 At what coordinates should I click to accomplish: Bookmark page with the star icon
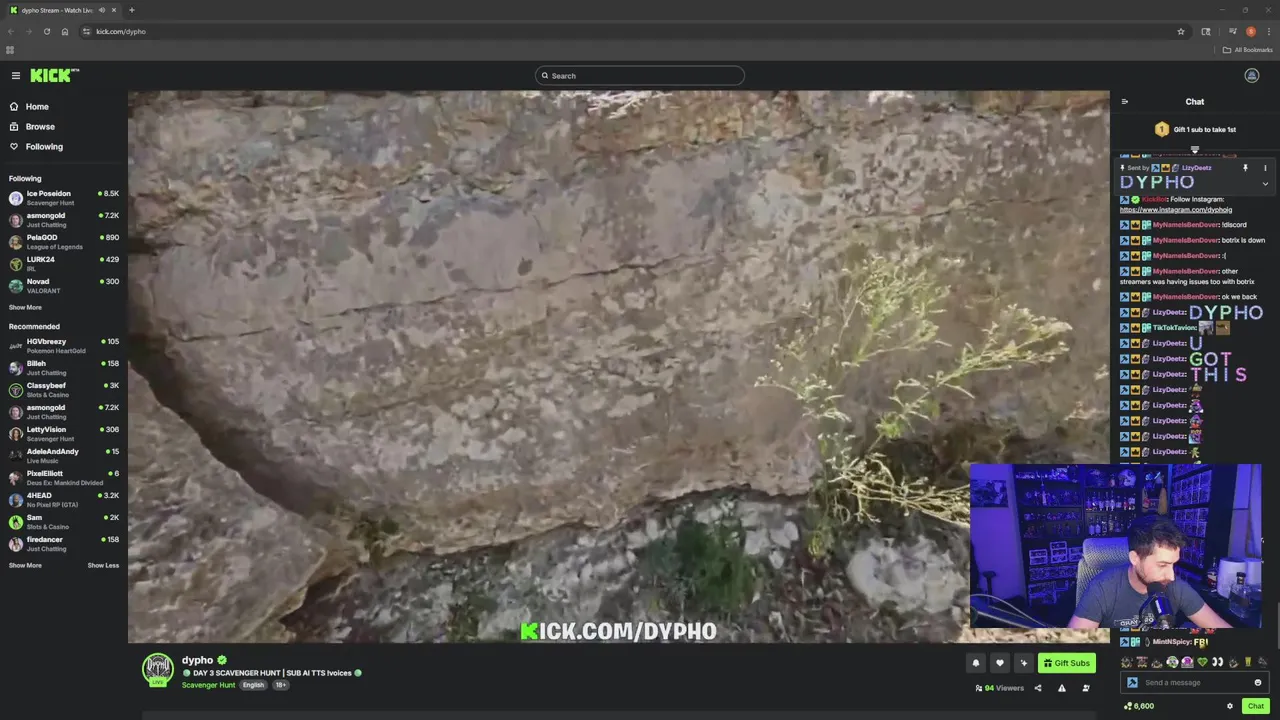pos(1181,31)
